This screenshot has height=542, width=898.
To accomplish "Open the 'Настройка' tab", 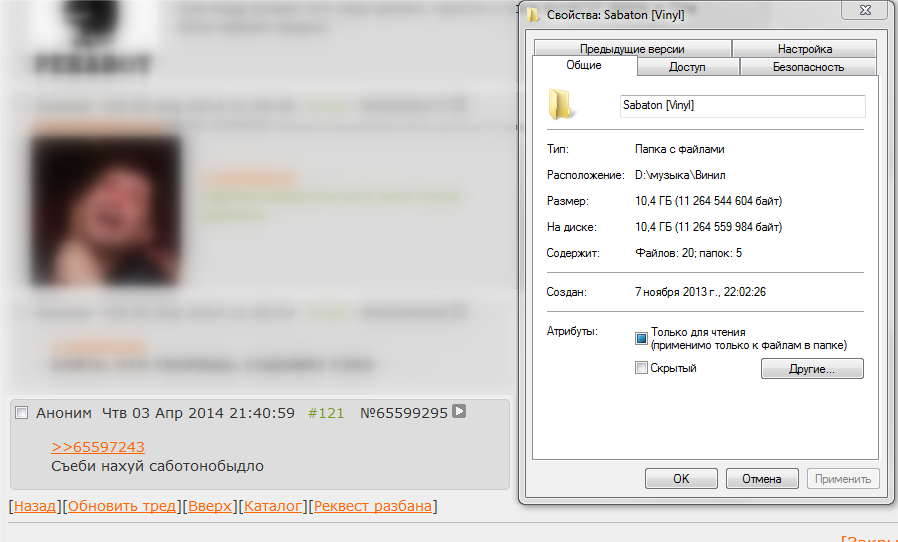I will click(805, 49).
